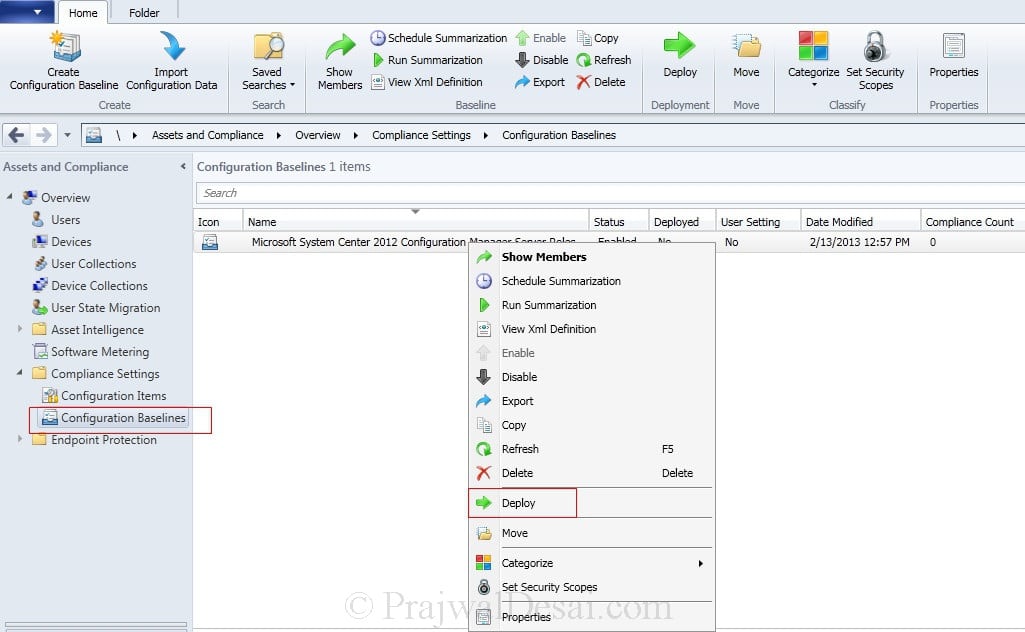Image resolution: width=1025 pixels, height=632 pixels.
Task: Click Disable in the ribbon
Action: pyautogui.click(x=541, y=60)
